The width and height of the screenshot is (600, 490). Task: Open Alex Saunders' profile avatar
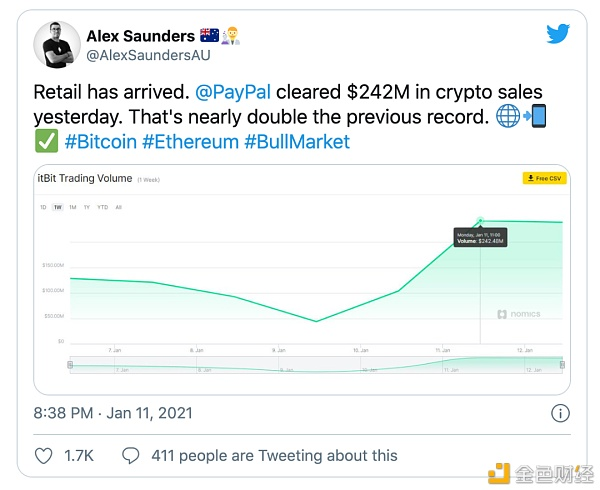[x=57, y=44]
